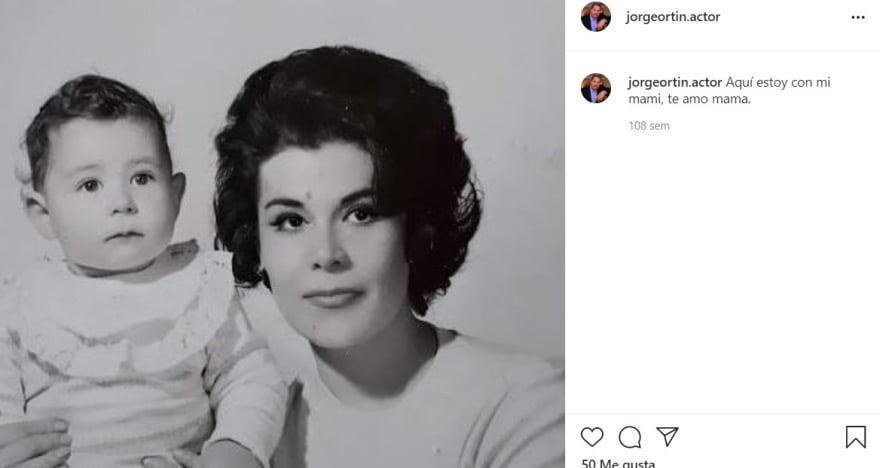View who liked via '50 Me gusta'

point(618,463)
